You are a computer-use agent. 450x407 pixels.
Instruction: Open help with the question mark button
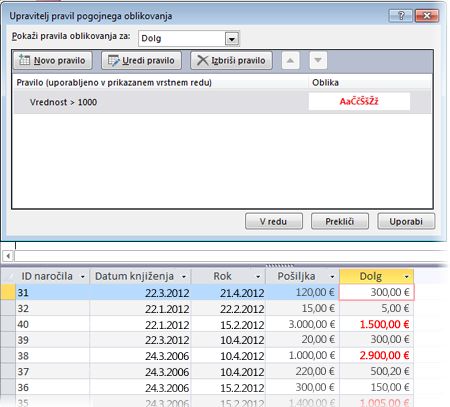(x=401, y=15)
